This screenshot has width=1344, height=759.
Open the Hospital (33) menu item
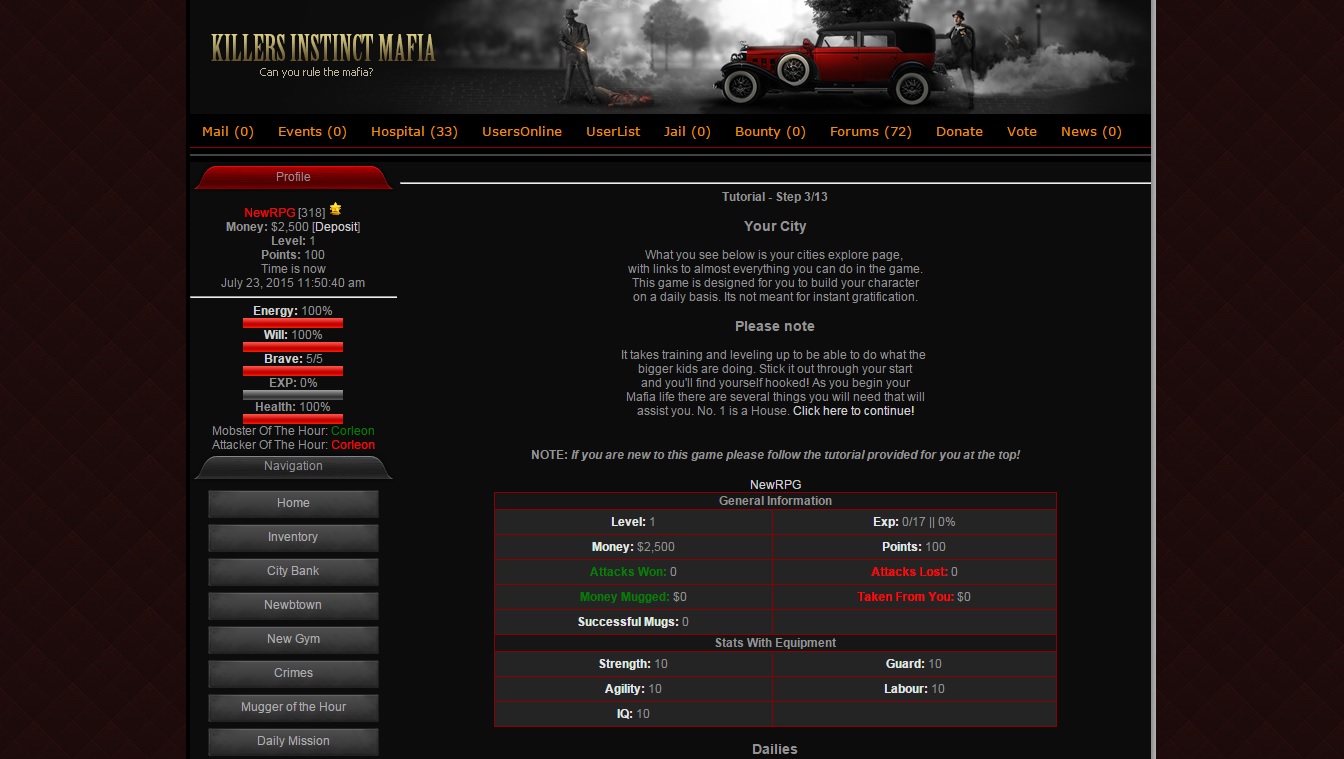click(414, 132)
